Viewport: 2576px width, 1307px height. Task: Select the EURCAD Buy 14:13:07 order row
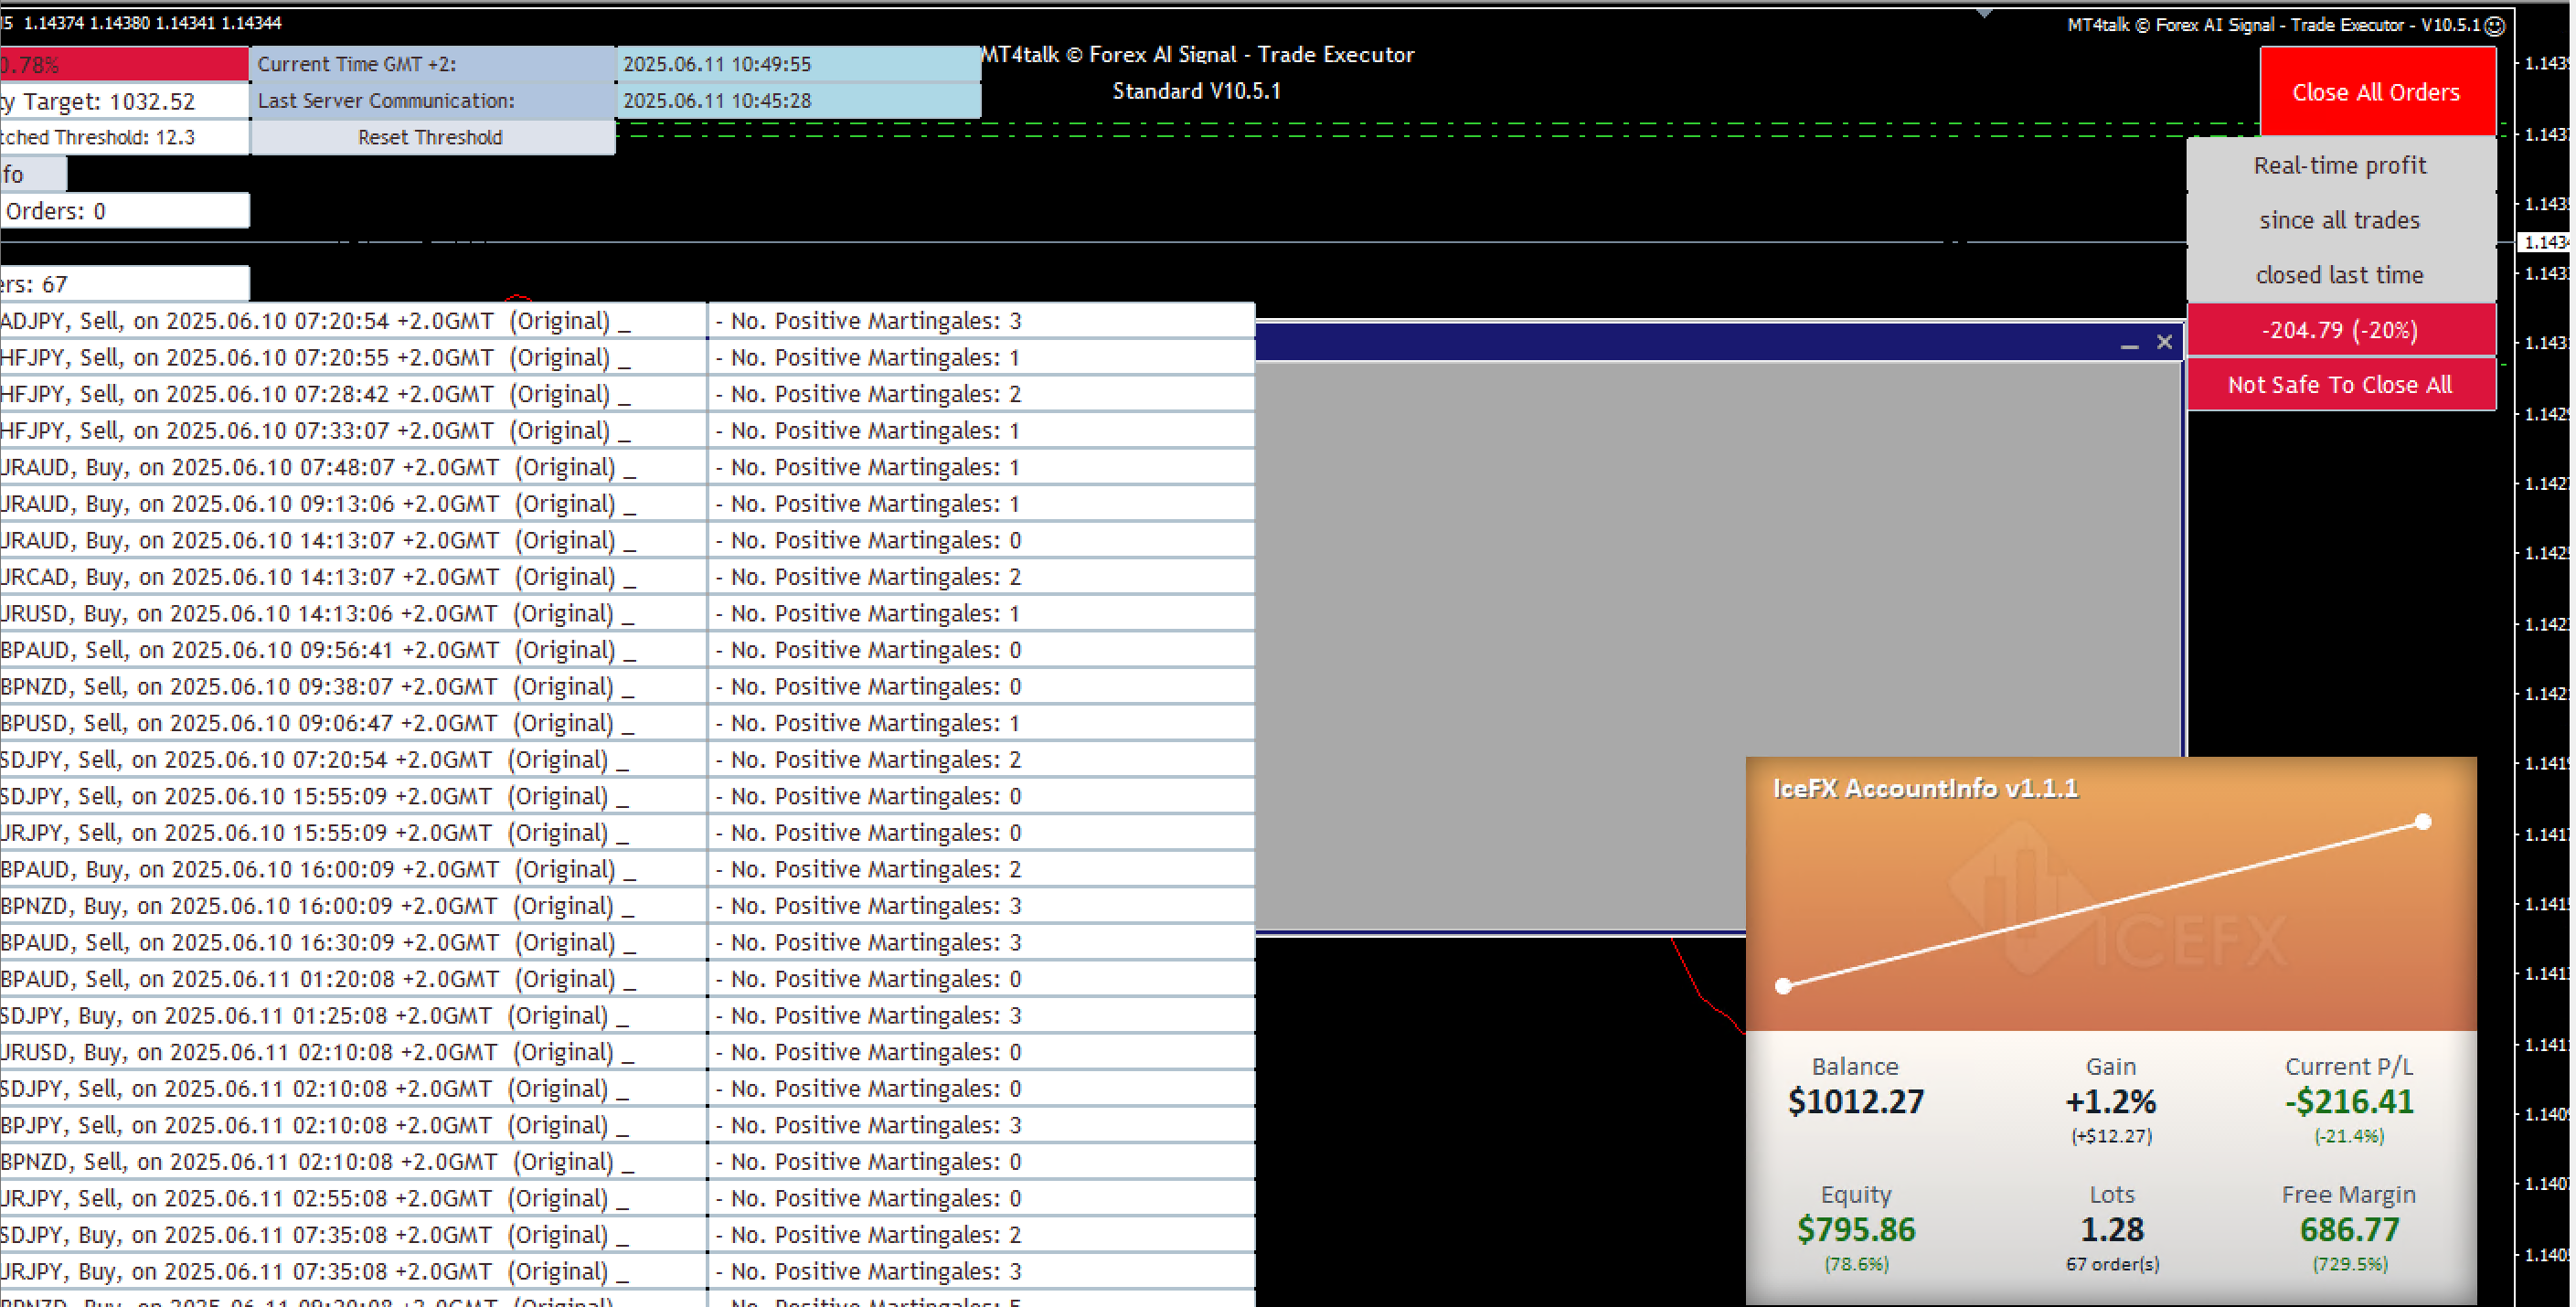320,577
